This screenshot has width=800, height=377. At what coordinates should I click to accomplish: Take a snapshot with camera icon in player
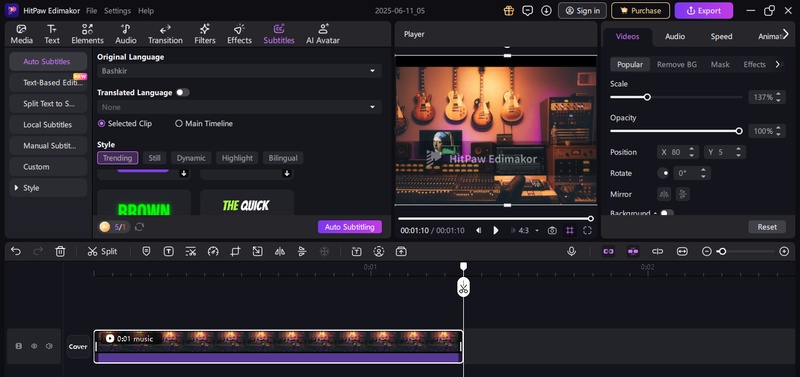click(552, 231)
